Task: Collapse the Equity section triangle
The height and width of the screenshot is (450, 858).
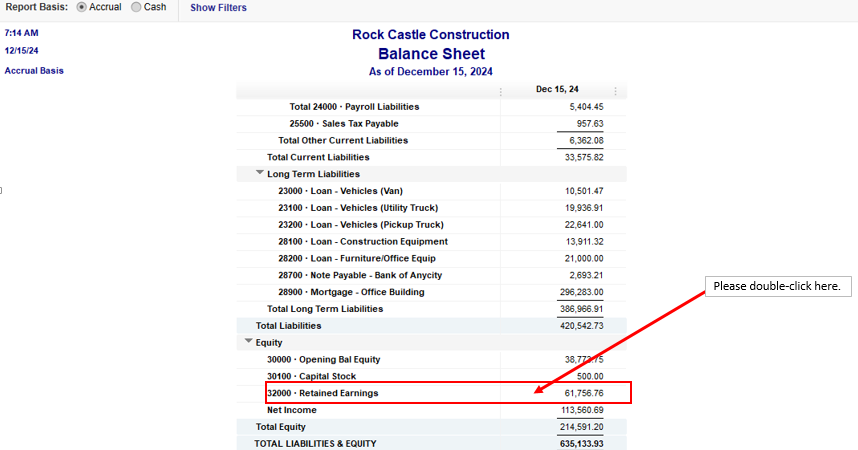Action: coord(248,342)
